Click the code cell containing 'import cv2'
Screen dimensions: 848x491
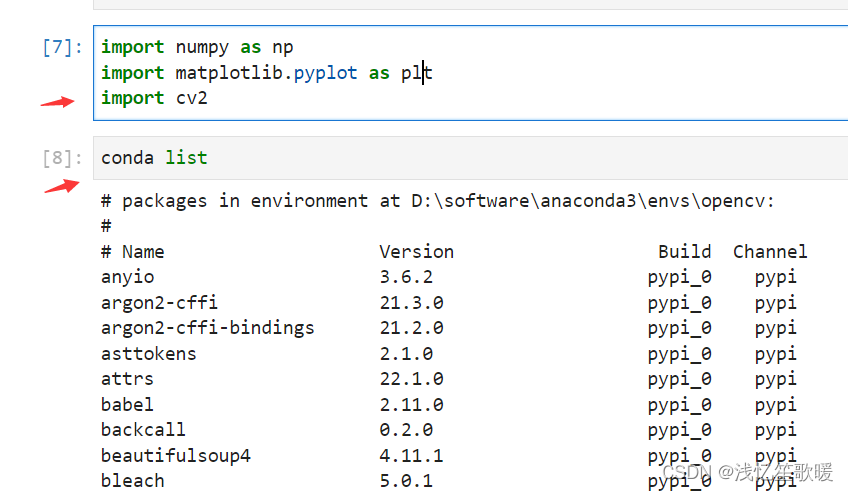click(471, 73)
